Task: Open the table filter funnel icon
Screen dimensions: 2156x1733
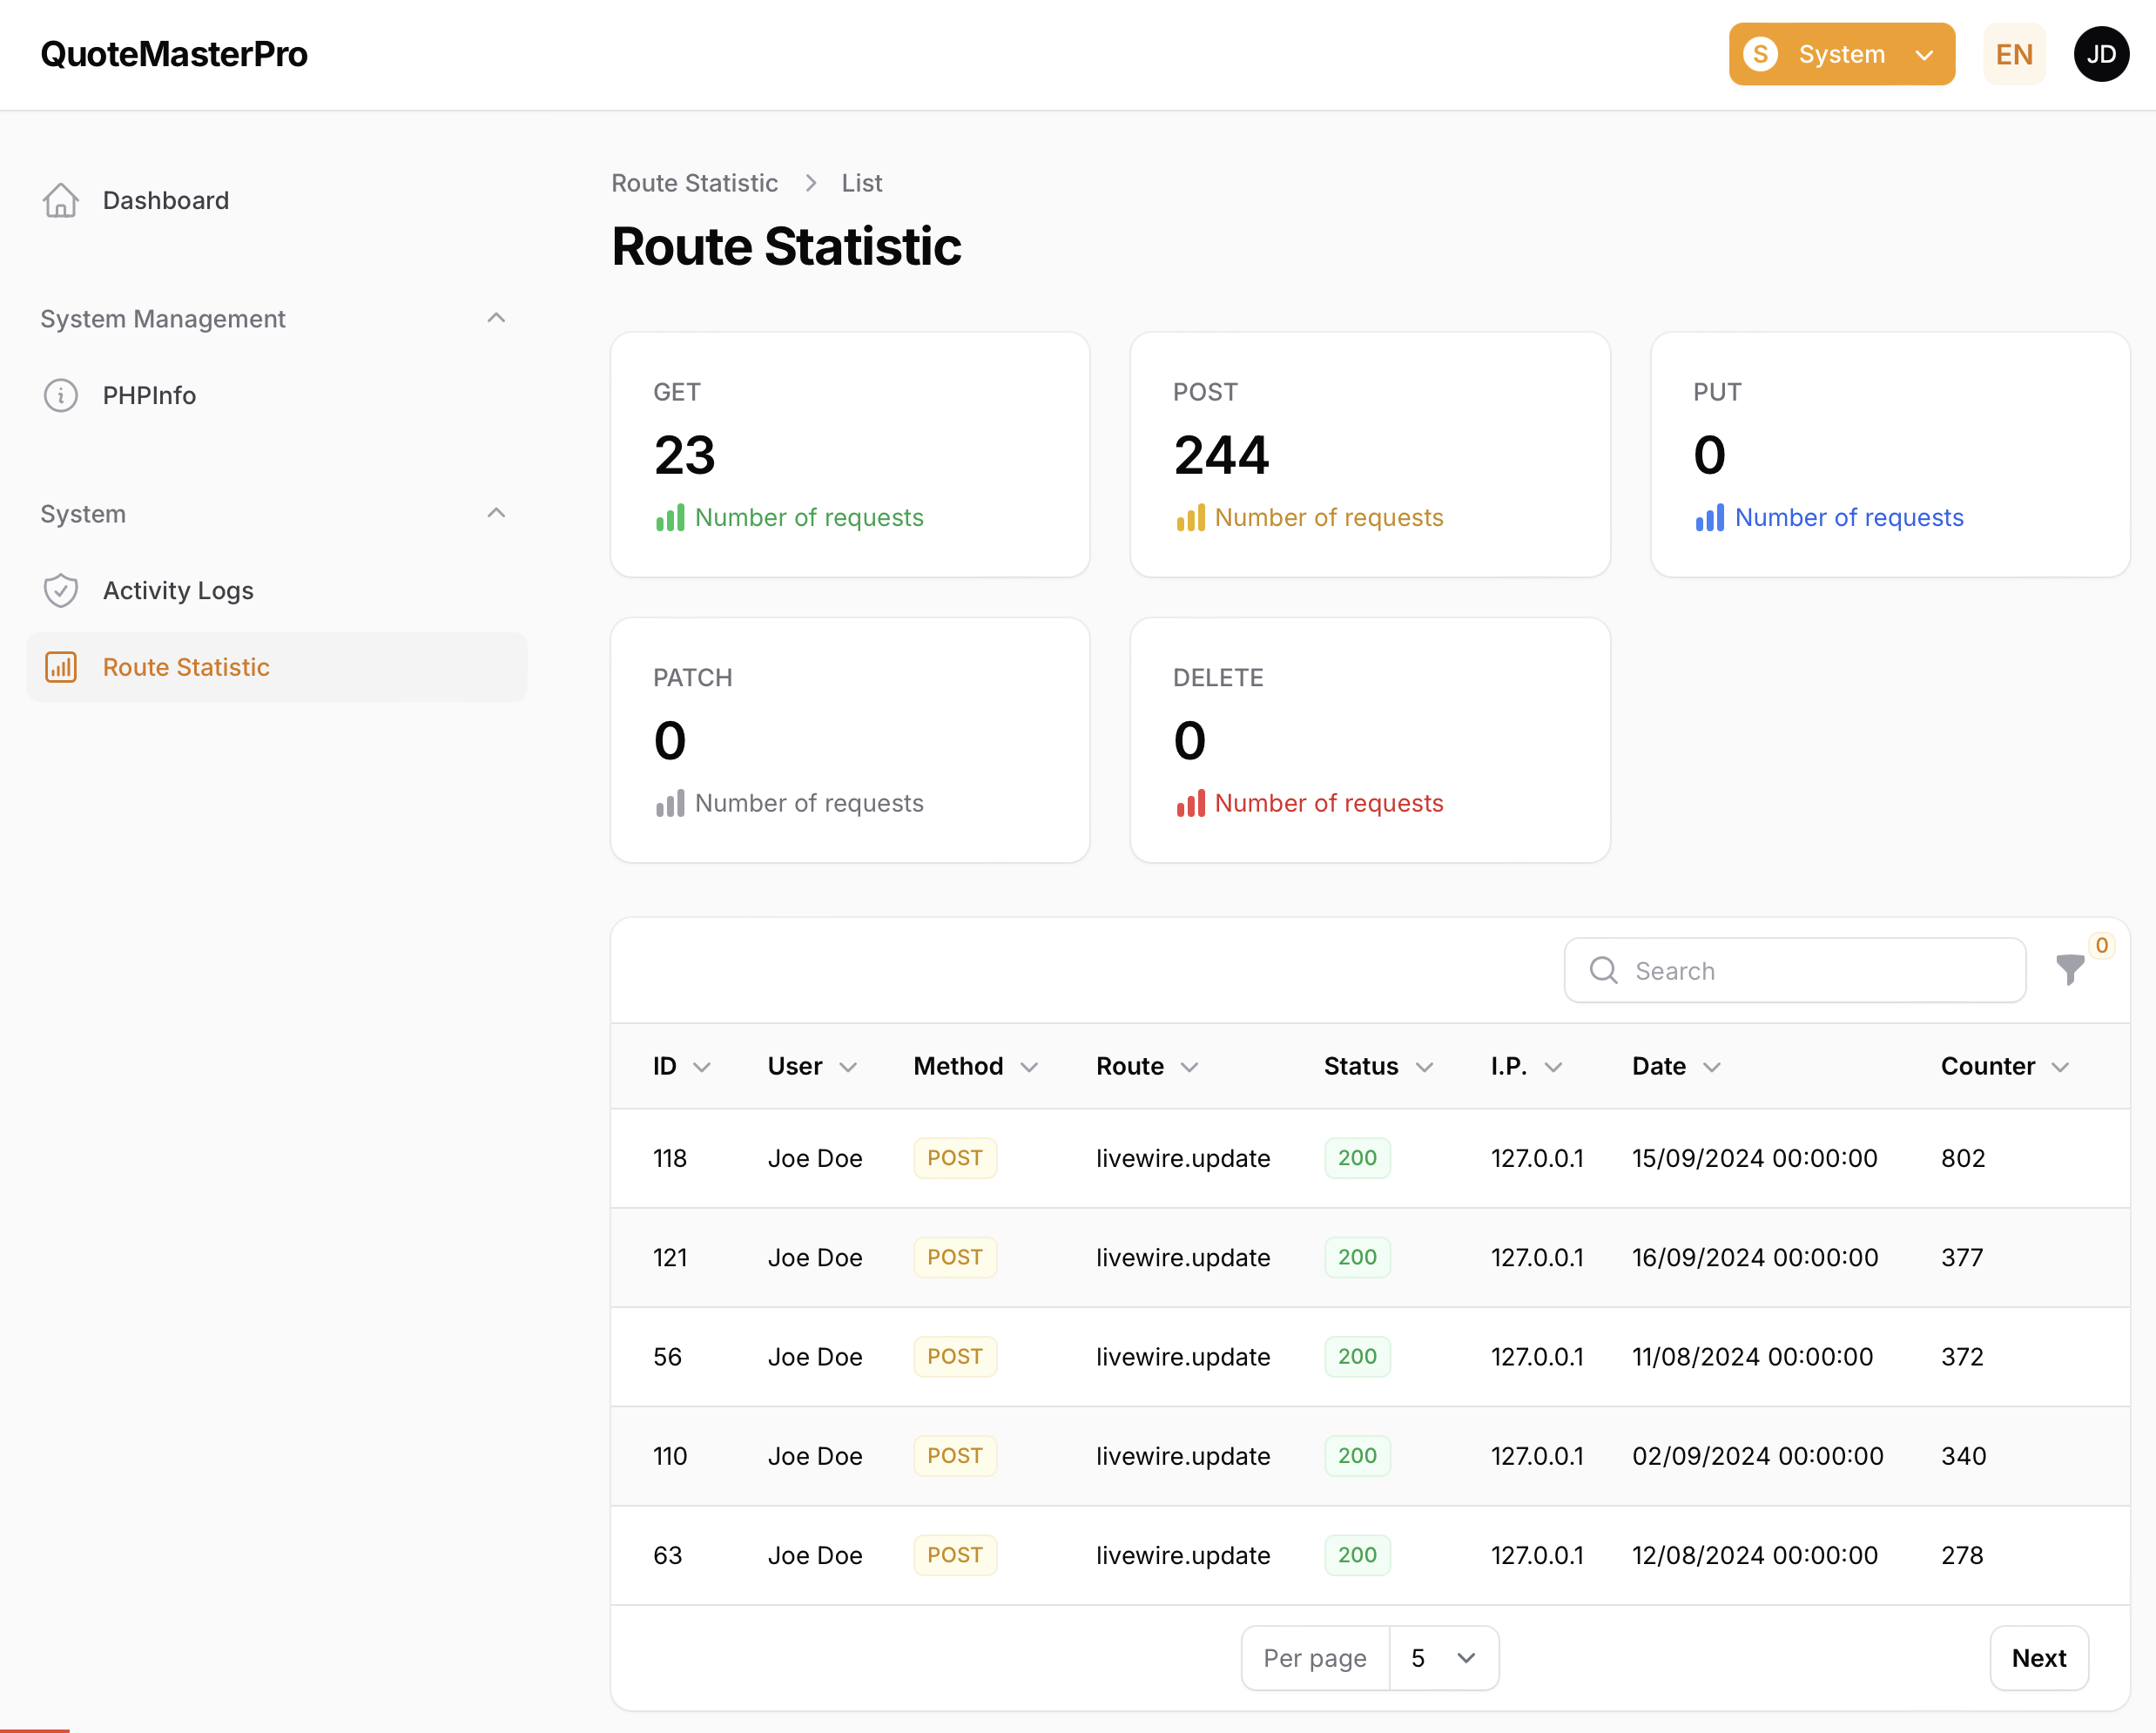Action: (x=2069, y=969)
